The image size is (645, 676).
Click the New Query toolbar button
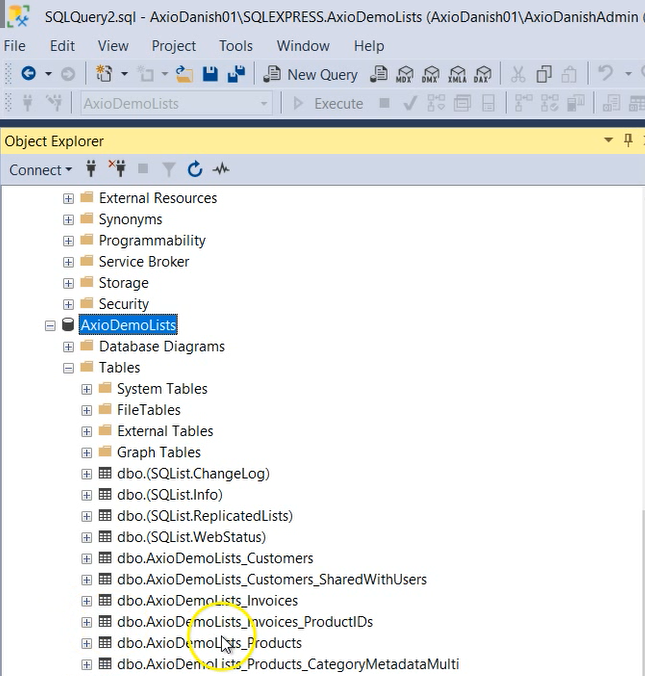point(310,74)
